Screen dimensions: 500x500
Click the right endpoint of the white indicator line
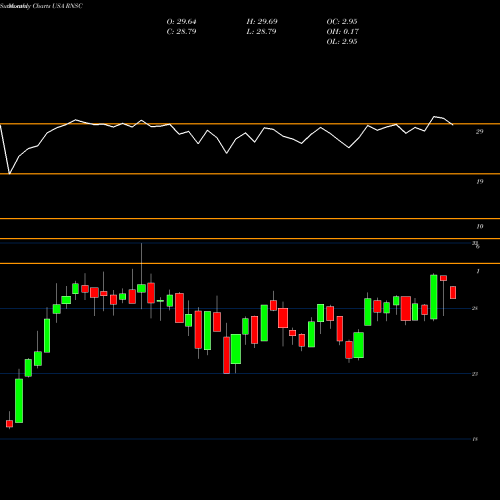[x=453, y=125]
